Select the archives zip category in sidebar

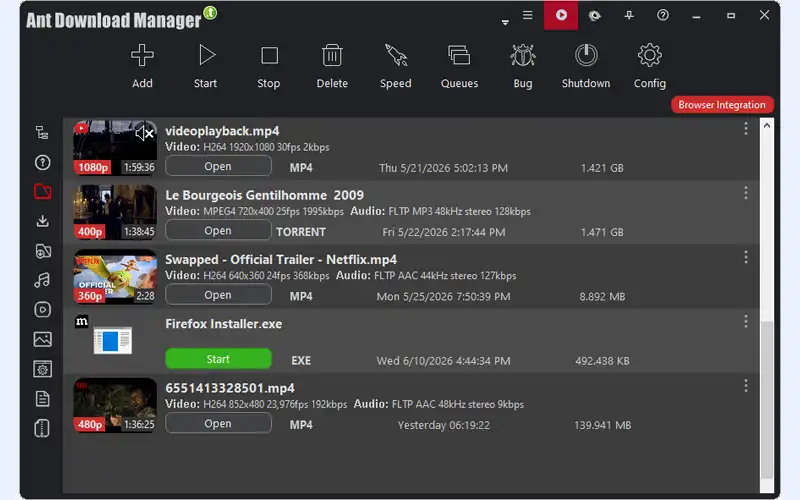pos(42,428)
